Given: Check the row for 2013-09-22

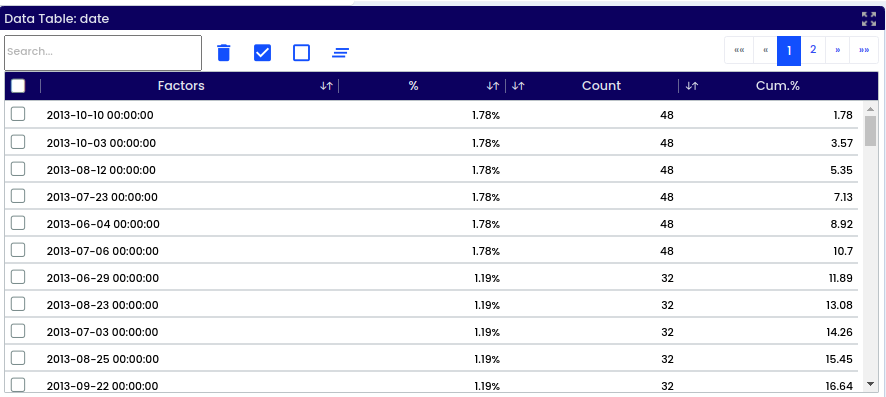Looking at the screenshot, I should [18, 385].
